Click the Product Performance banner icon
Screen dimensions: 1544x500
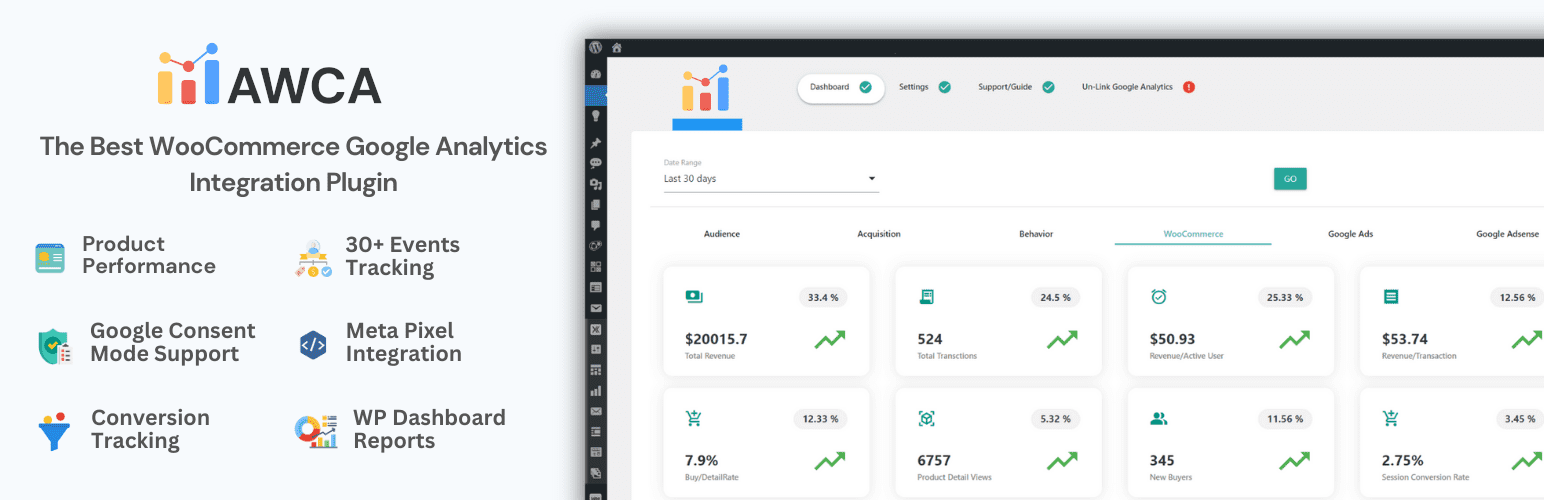[x=49, y=256]
